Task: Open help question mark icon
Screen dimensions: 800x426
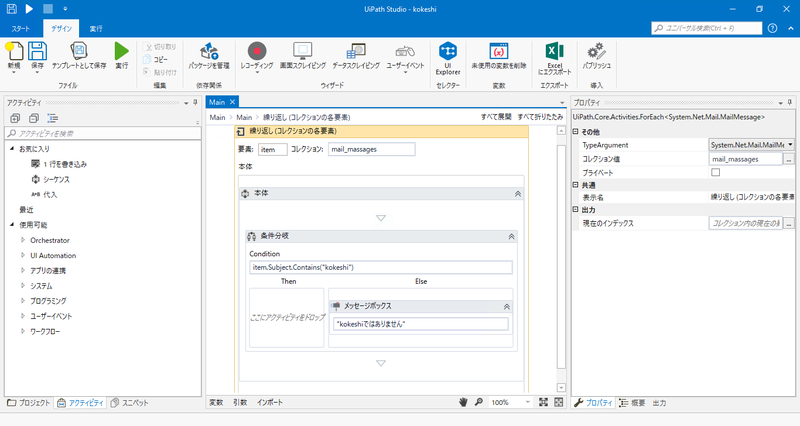Action: click(772, 28)
